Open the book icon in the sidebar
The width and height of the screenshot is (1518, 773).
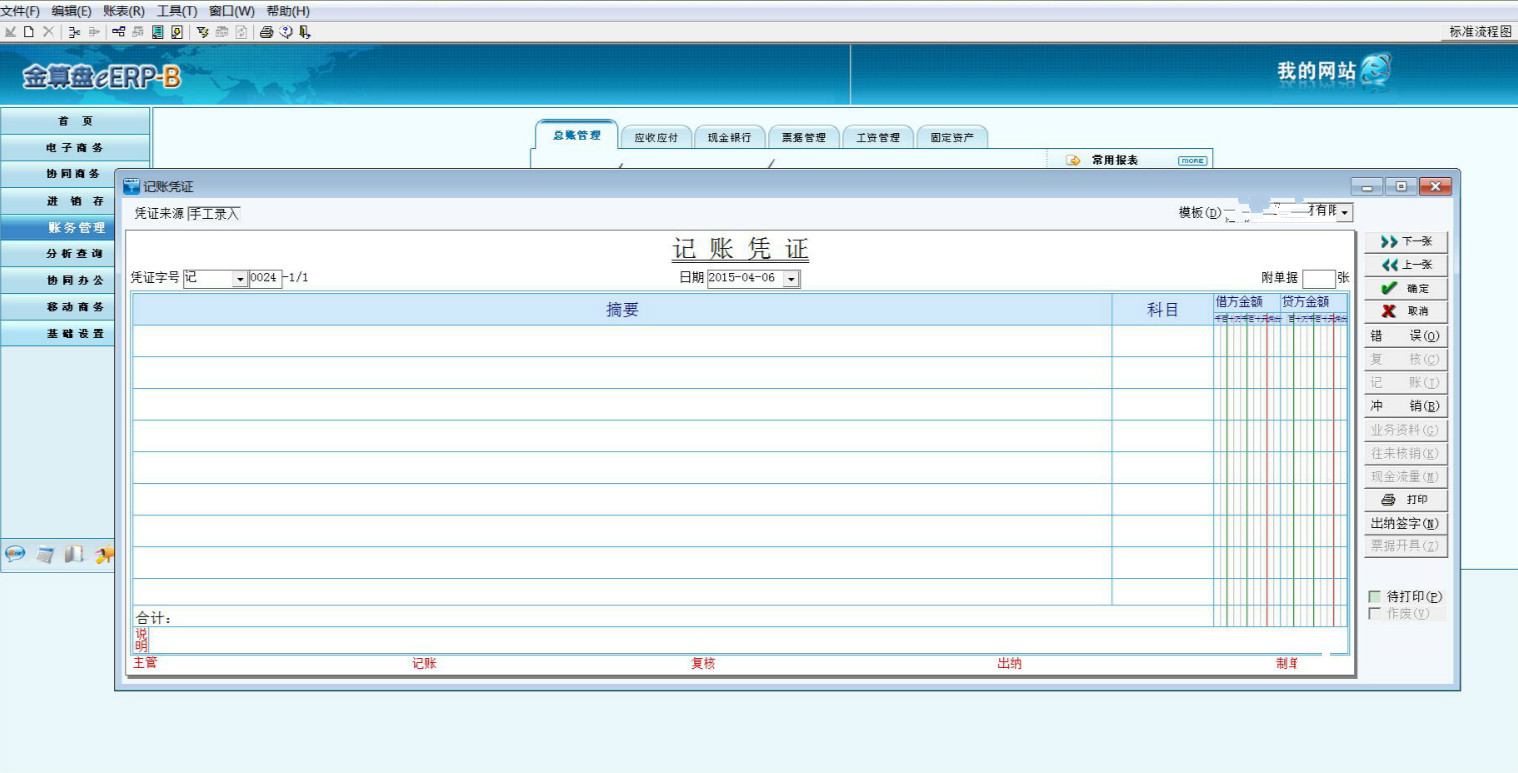[x=74, y=554]
